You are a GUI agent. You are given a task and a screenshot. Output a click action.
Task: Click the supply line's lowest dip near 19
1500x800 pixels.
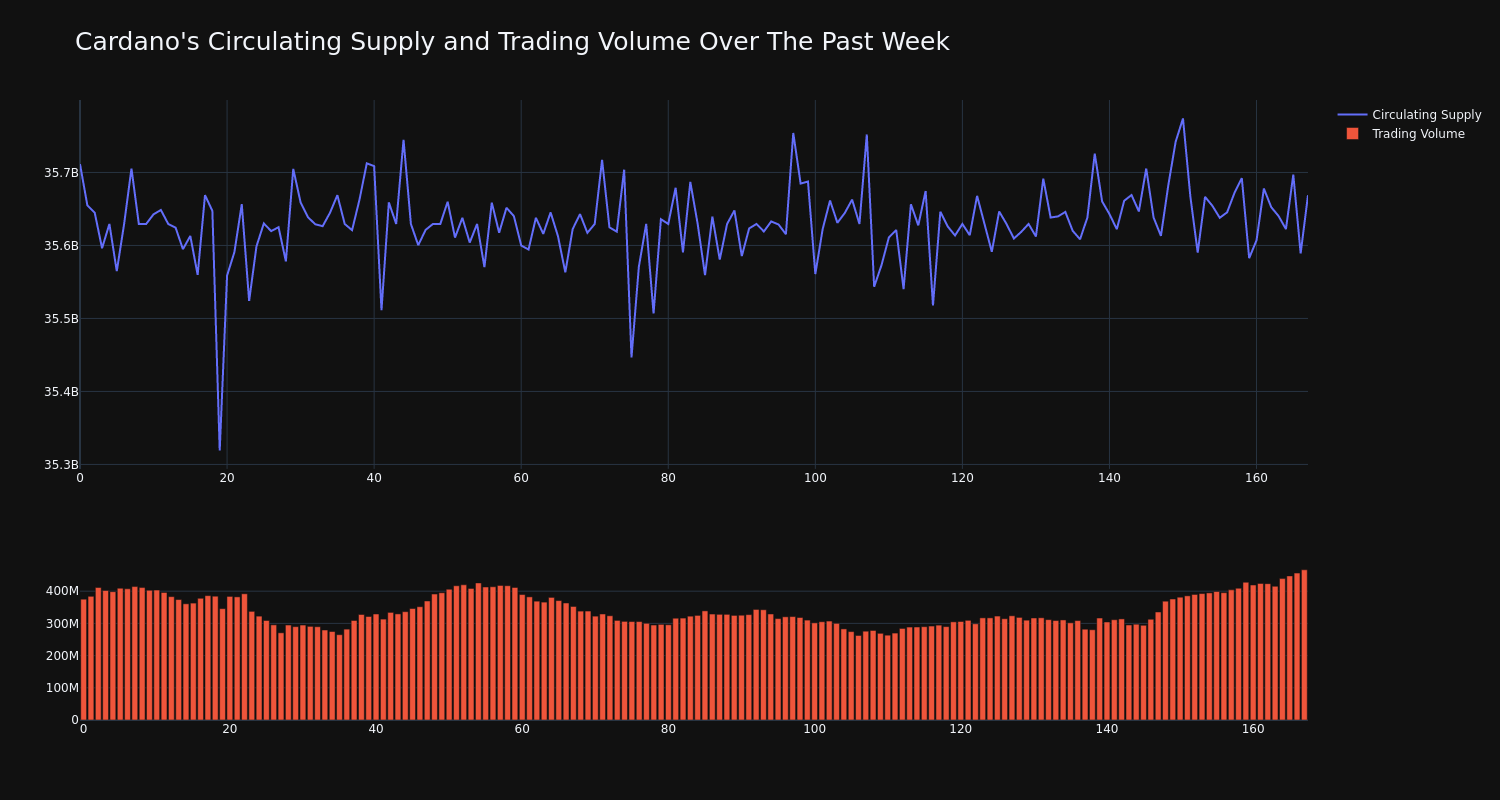220,449
